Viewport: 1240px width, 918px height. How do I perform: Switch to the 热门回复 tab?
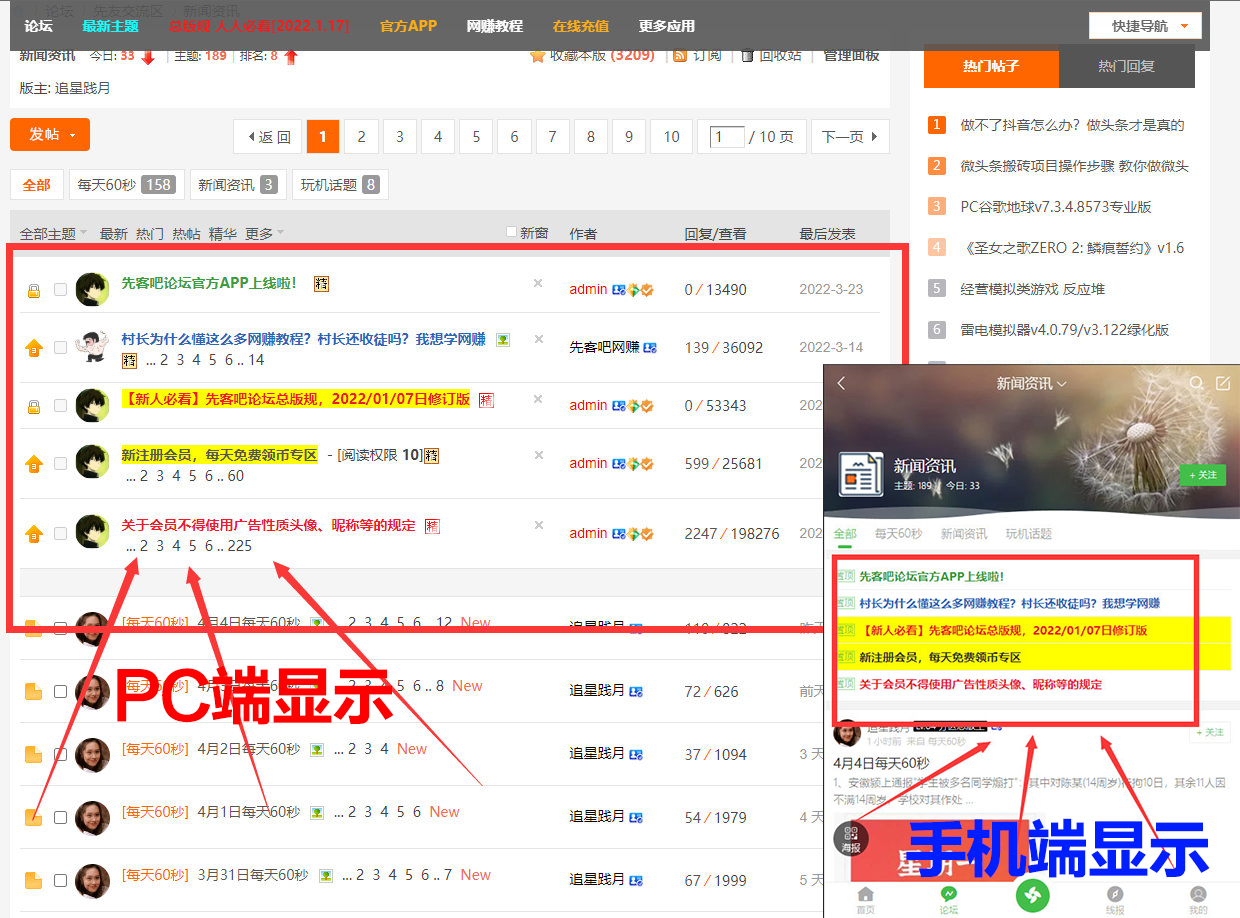(x=1126, y=67)
